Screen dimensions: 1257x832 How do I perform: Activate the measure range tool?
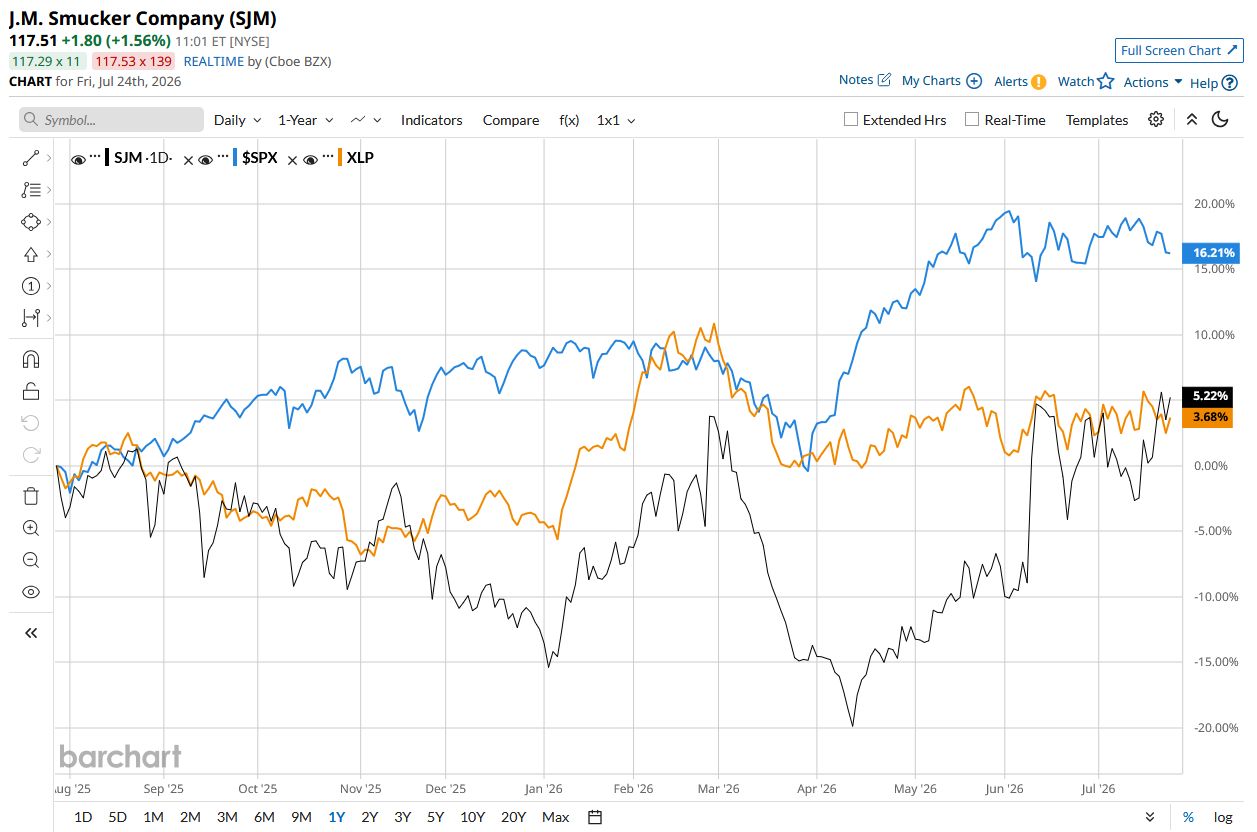[30, 318]
